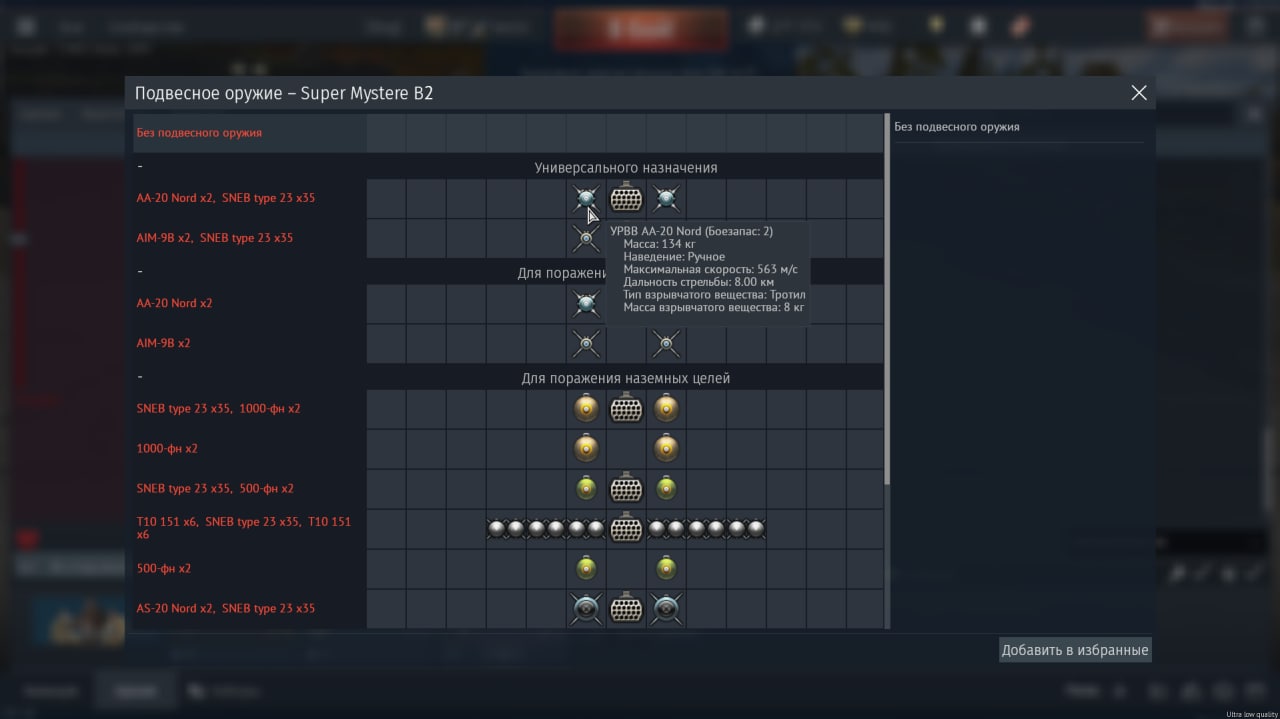Click the left 500-lb bomb in the SNEB, 500-фн x2 row
1280x719 pixels.
pos(586,489)
